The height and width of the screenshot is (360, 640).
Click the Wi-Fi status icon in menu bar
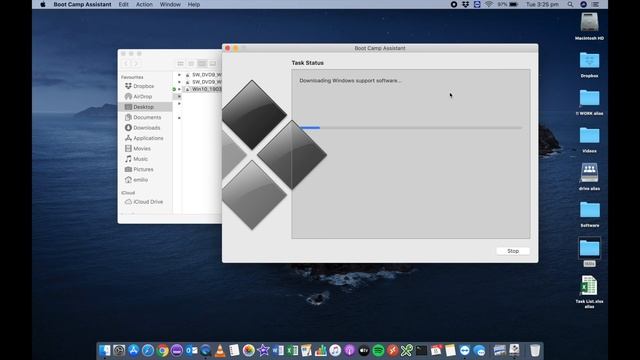[489, 4]
